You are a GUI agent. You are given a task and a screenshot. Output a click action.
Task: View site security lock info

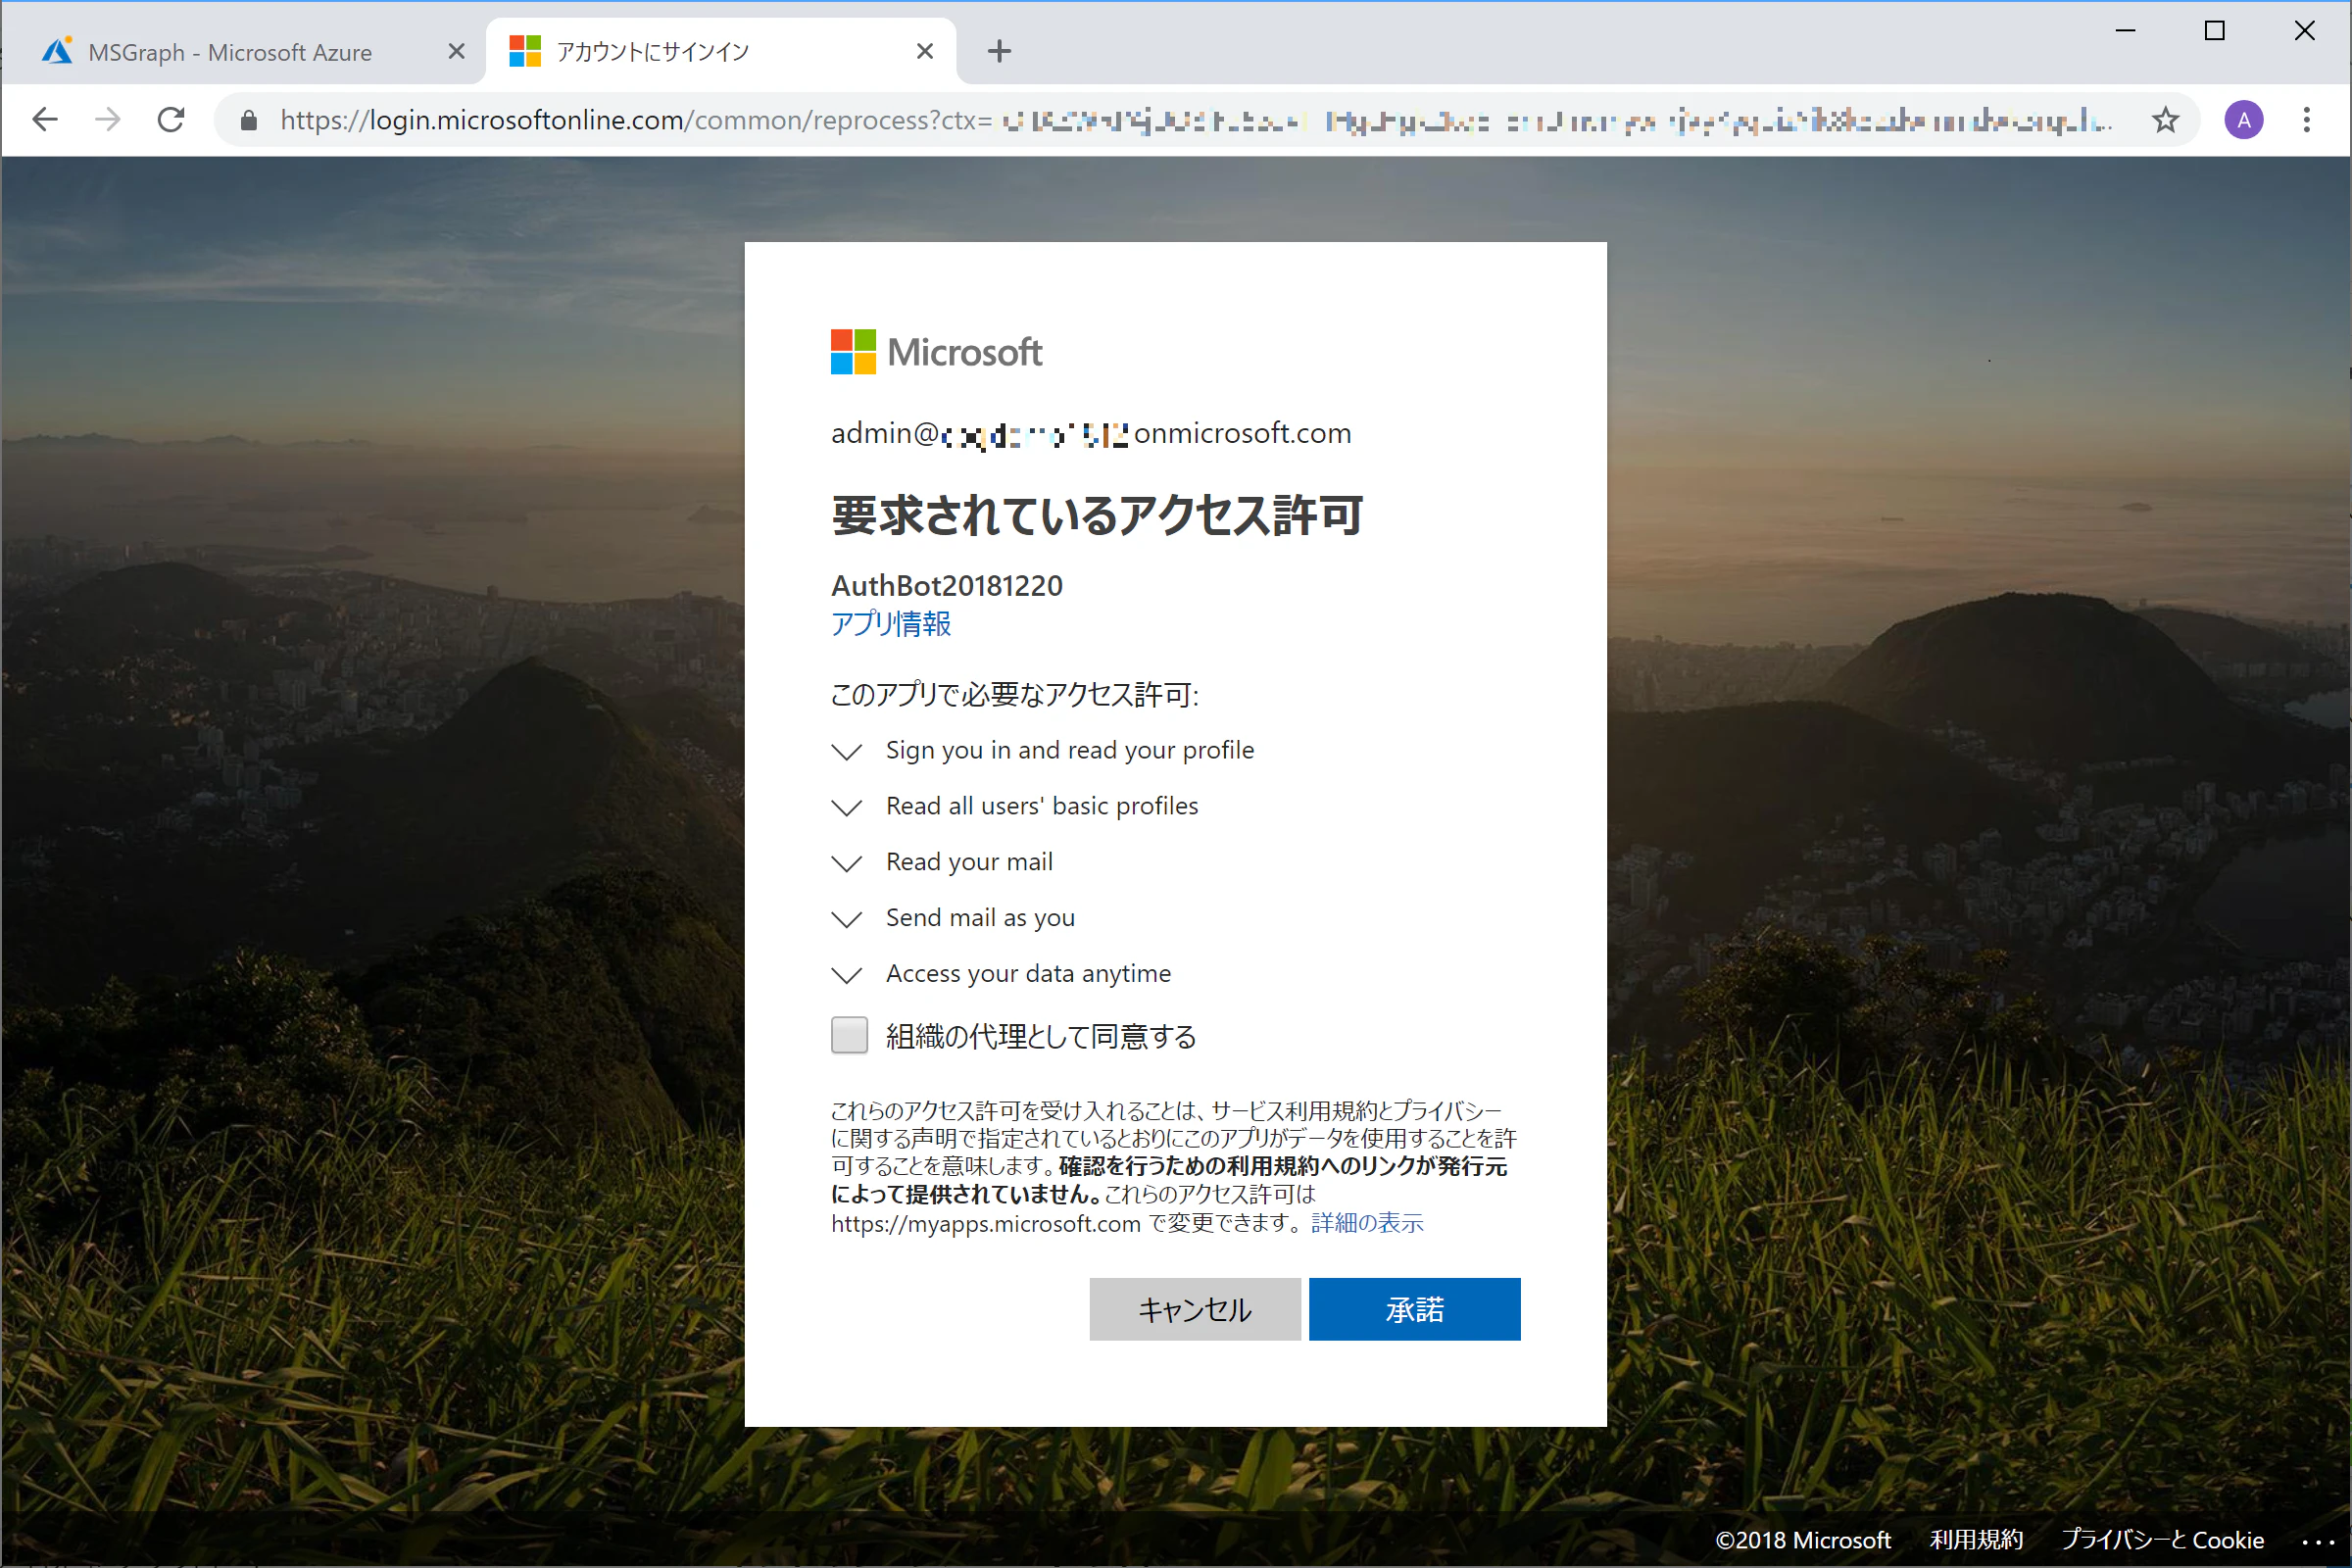249,121
